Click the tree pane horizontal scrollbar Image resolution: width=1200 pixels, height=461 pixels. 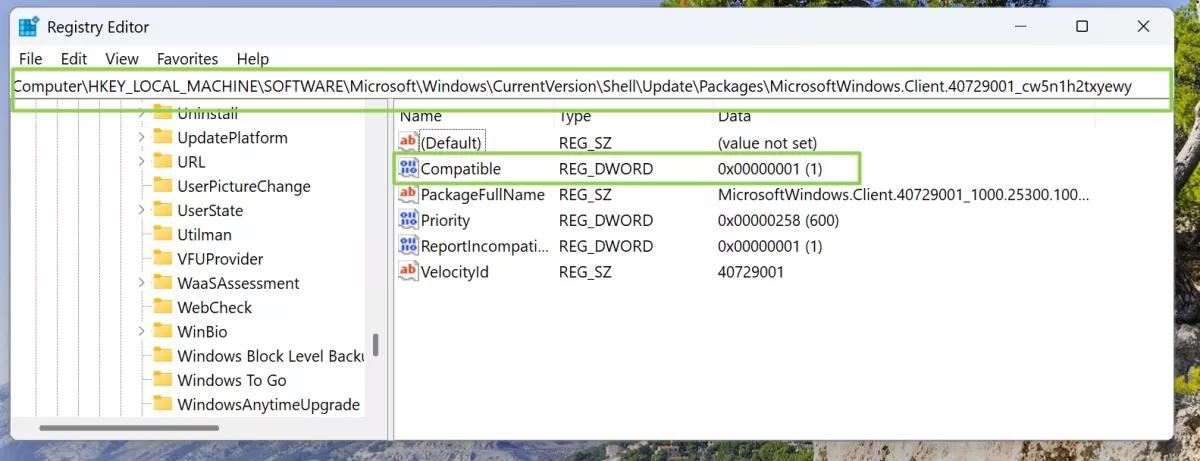tap(129, 428)
